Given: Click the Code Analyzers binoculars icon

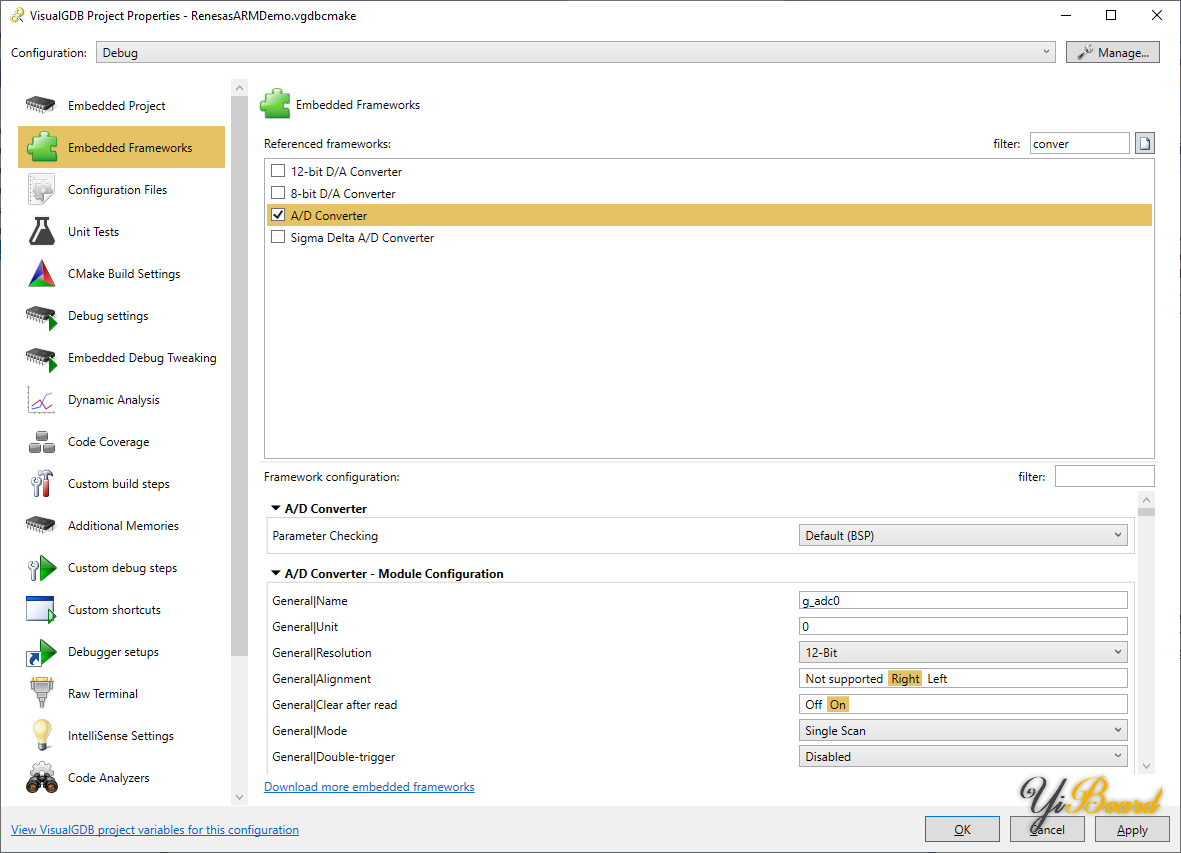Looking at the screenshot, I should click(41, 778).
